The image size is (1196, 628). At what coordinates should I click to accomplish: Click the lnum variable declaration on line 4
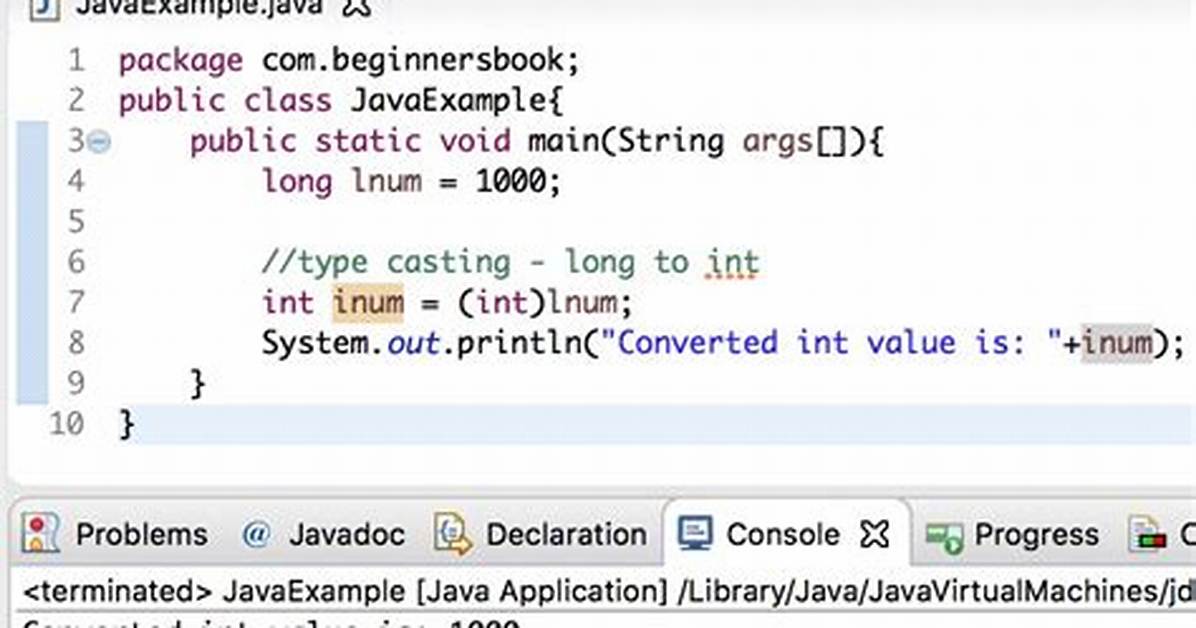(x=386, y=182)
